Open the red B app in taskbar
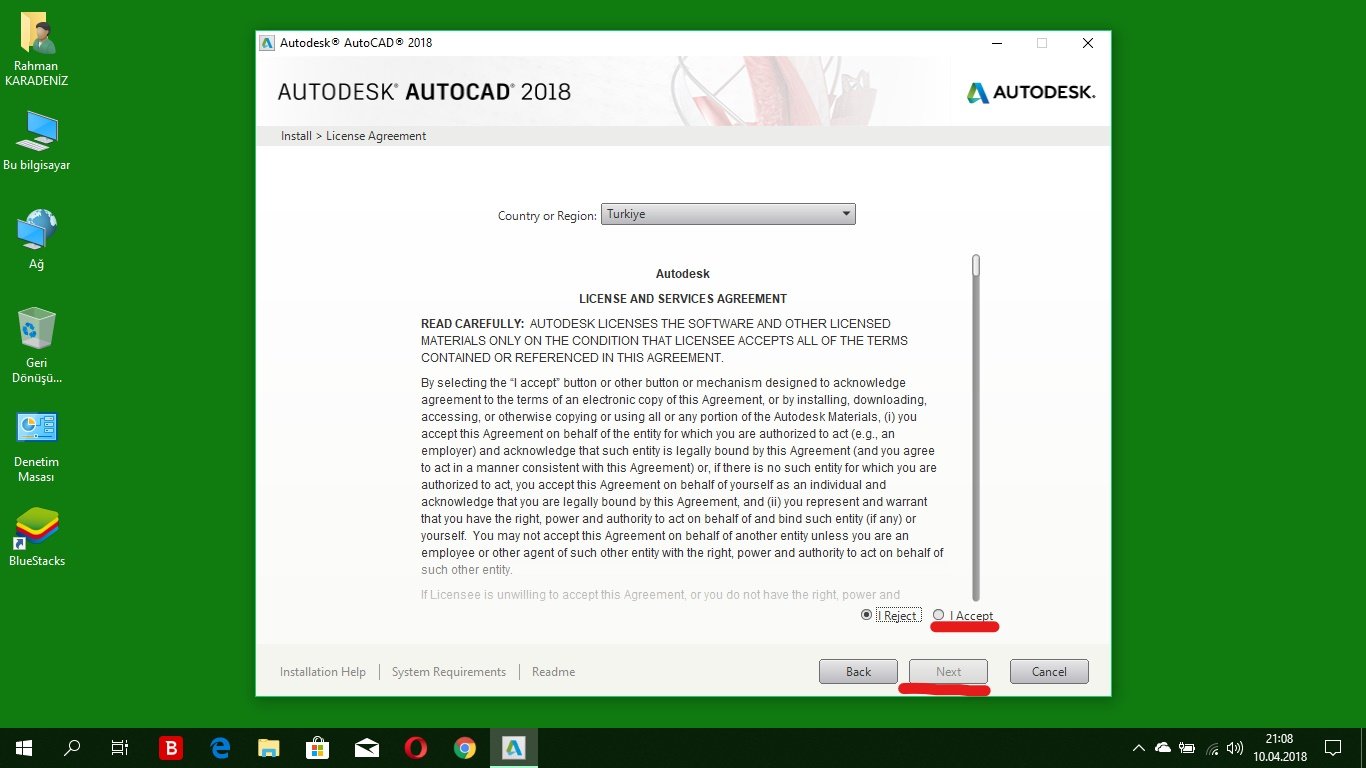The height and width of the screenshot is (768, 1366). [x=171, y=748]
